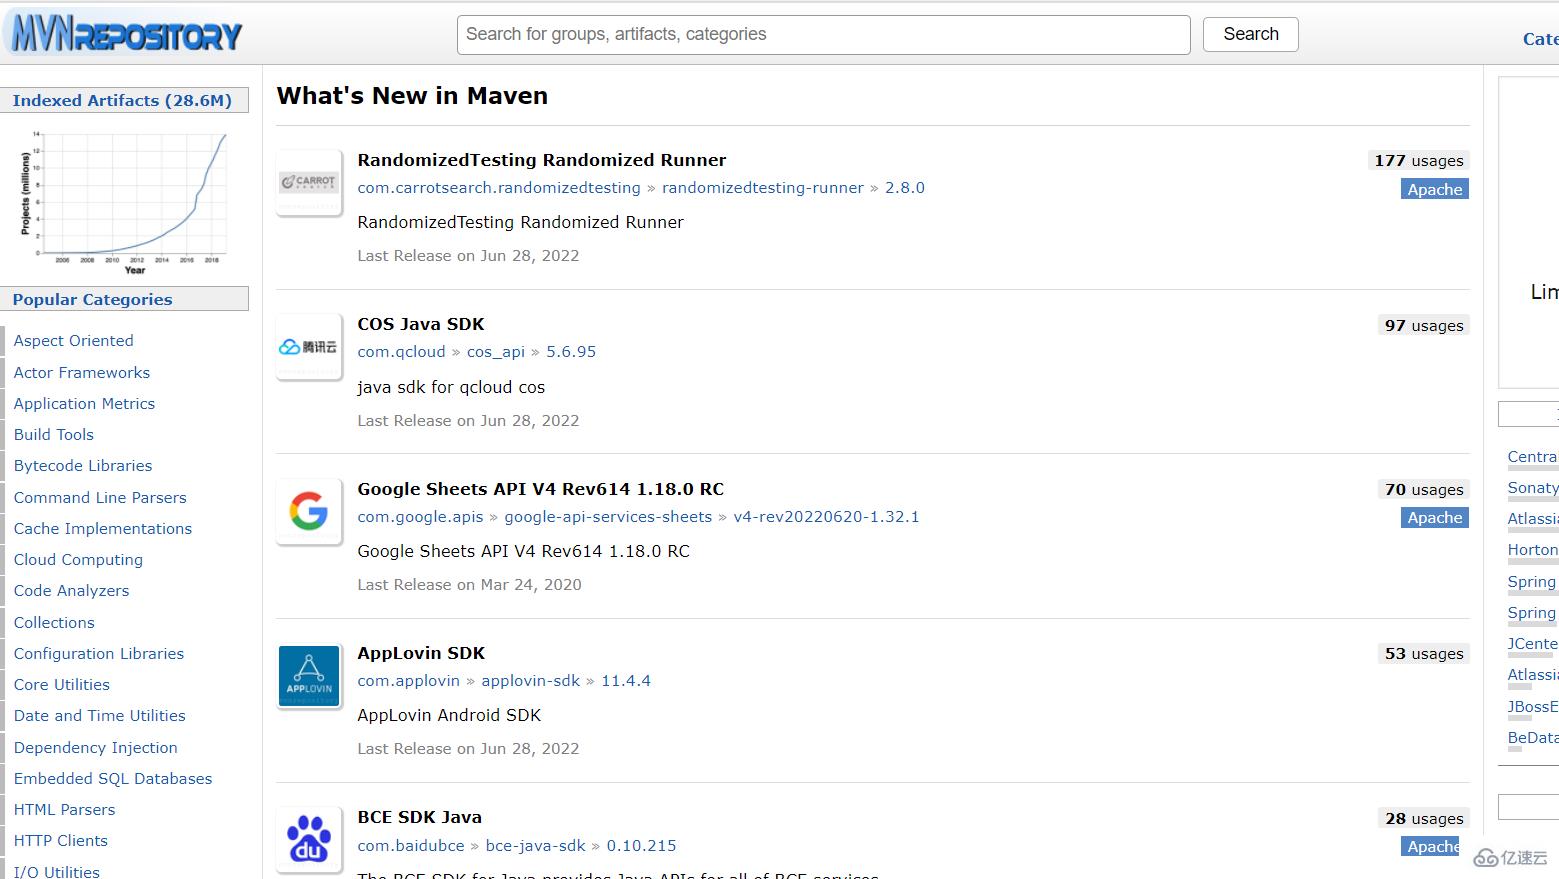Open the Aspect Oriented category
Screen dimensions: 1559x879
point(73,341)
